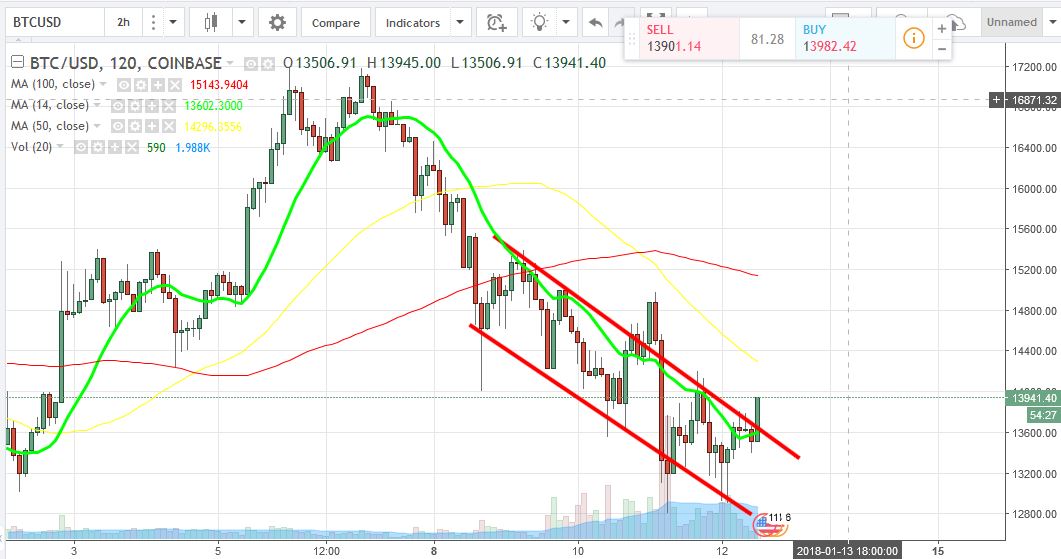Click the 12:00 time axis label
Image resolution: width=1061 pixels, height=559 pixels.
[326, 551]
